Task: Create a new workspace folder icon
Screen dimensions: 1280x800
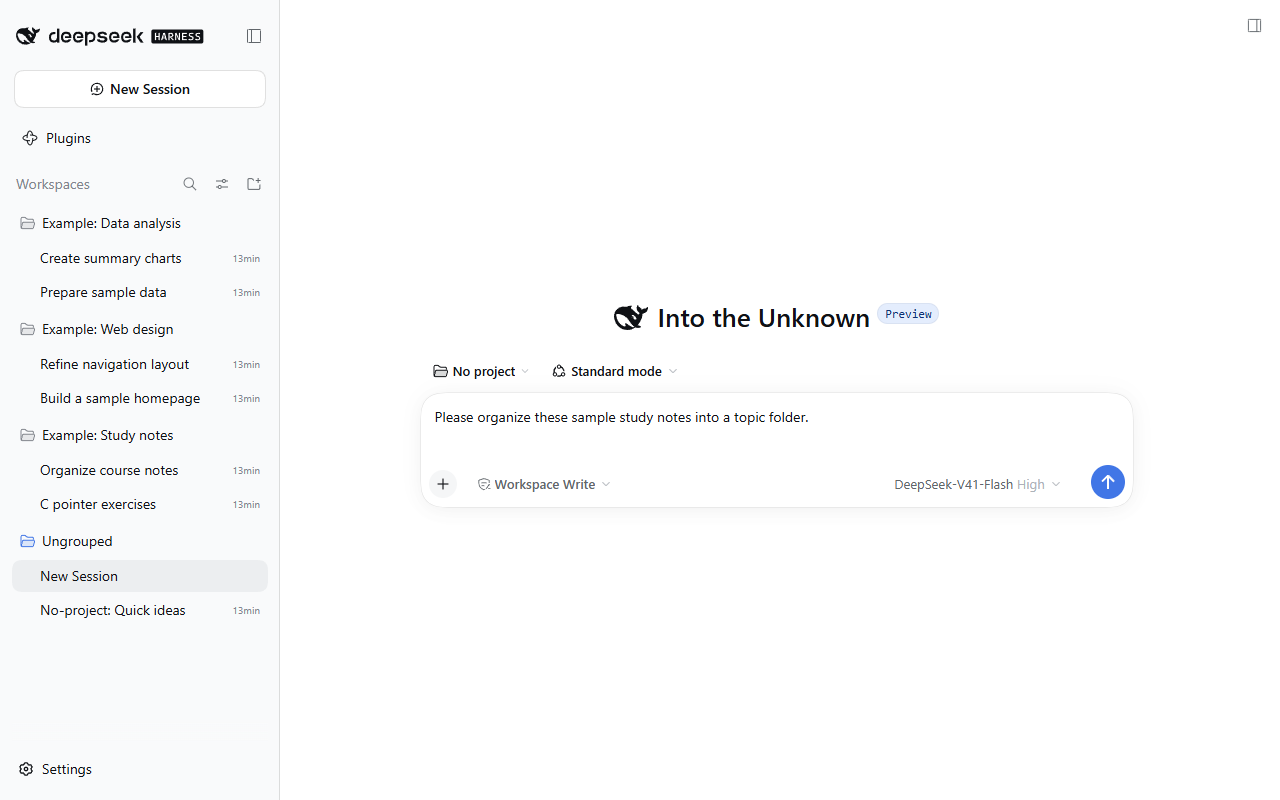Action: pos(254,184)
